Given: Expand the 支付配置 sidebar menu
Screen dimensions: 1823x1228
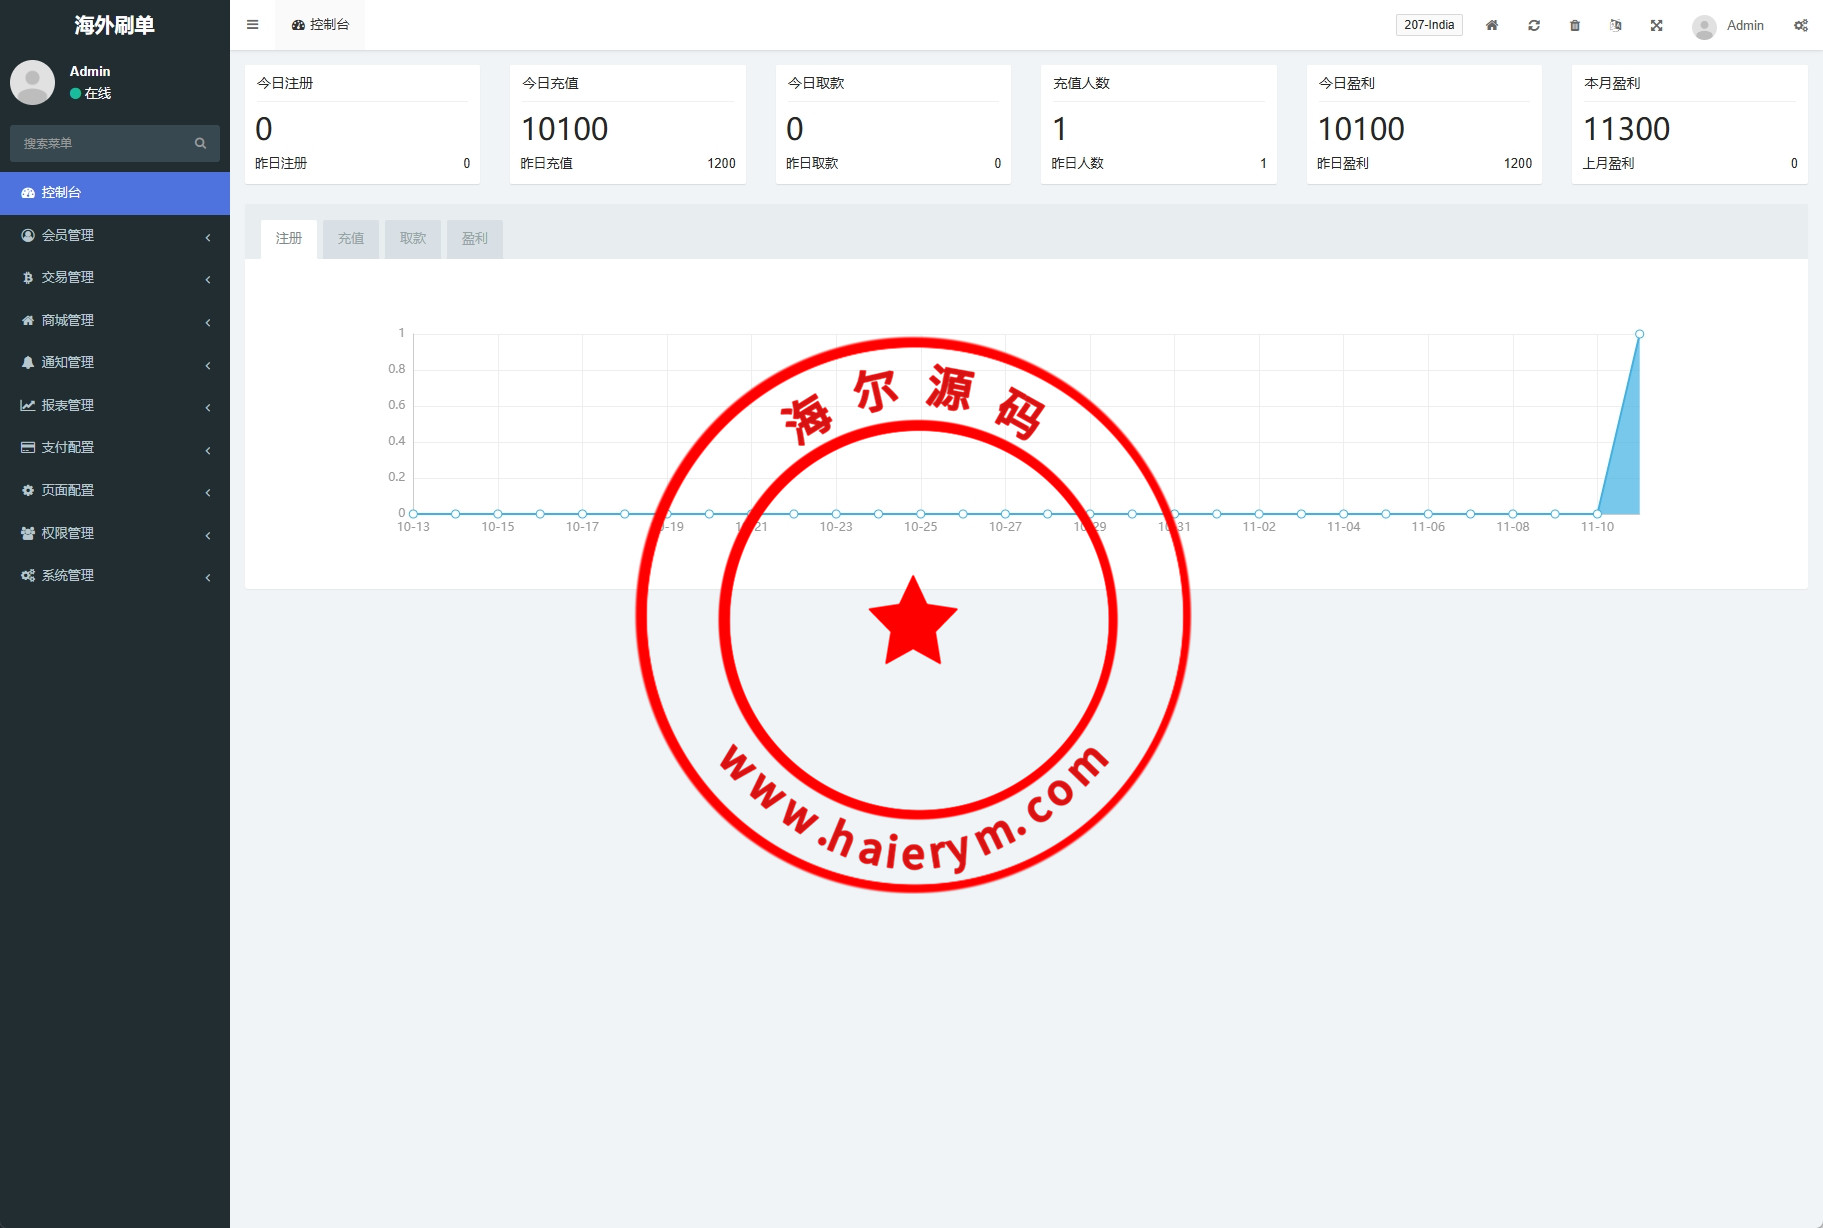Looking at the screenshot, I should tap(114, 447).
